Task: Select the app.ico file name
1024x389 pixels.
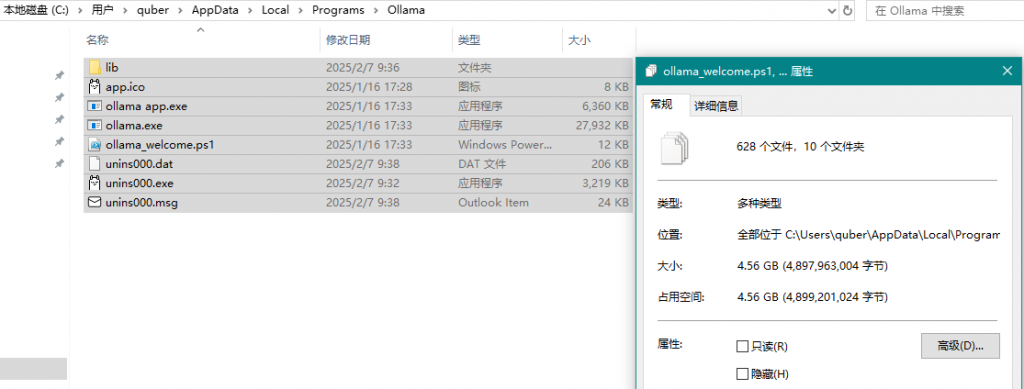Action: [125, 86]
